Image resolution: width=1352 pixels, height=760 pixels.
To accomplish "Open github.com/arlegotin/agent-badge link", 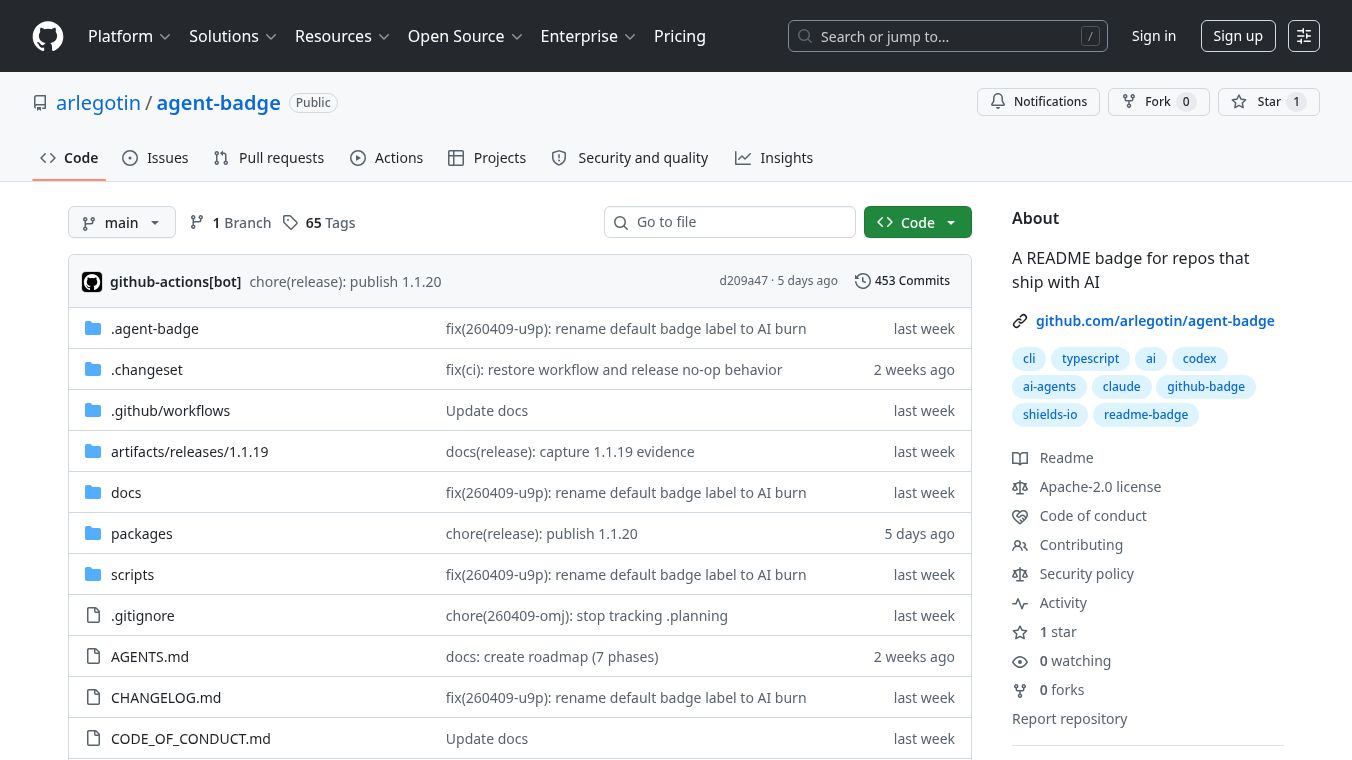I will tap(1154, 321).
